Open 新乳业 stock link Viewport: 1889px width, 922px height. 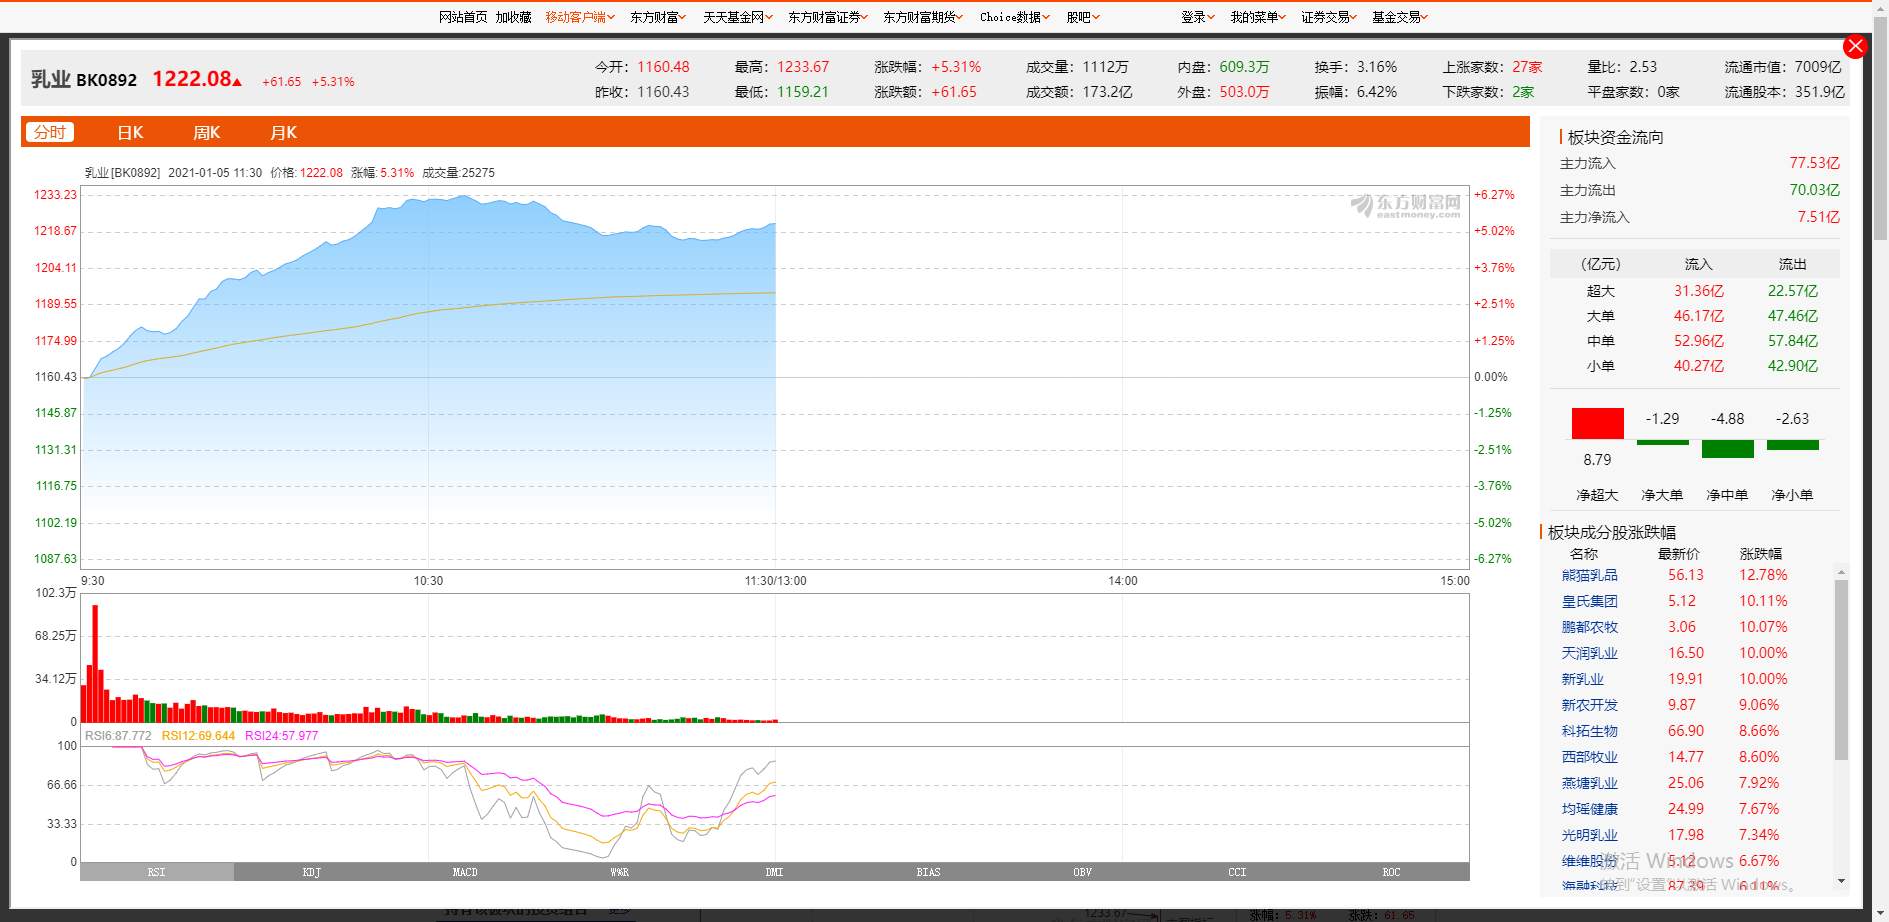click(x=1582, y=679)
